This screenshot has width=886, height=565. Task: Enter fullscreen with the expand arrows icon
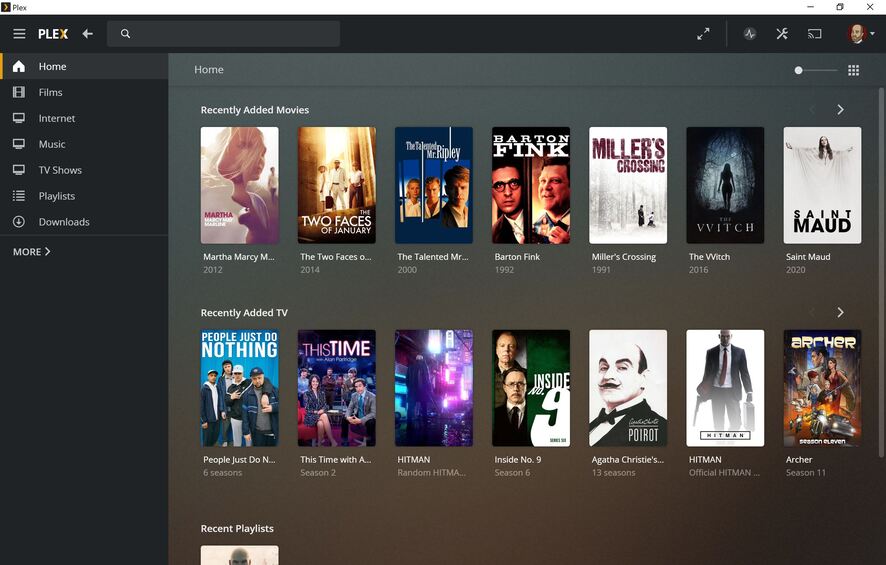tap(703, 34)
